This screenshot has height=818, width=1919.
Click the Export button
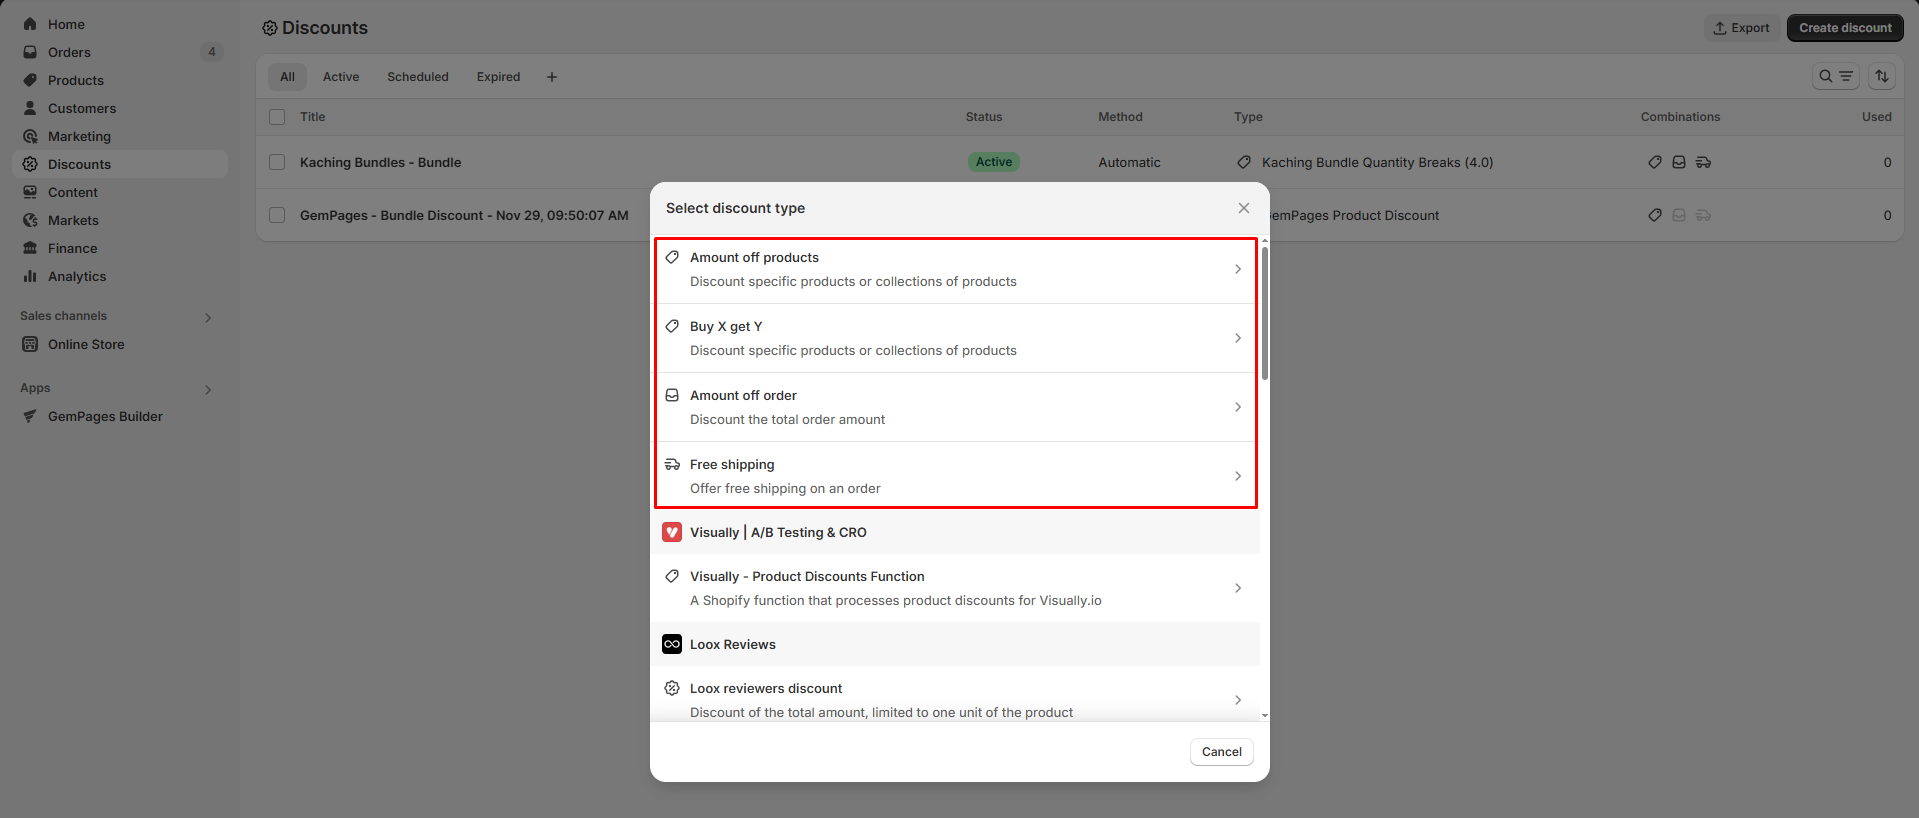tap(1741, 28)
